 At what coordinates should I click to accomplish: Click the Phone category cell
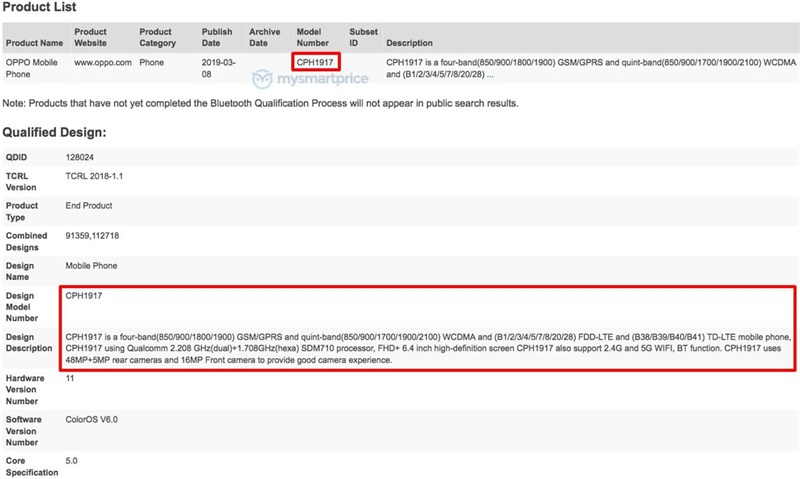click(152, 62)
